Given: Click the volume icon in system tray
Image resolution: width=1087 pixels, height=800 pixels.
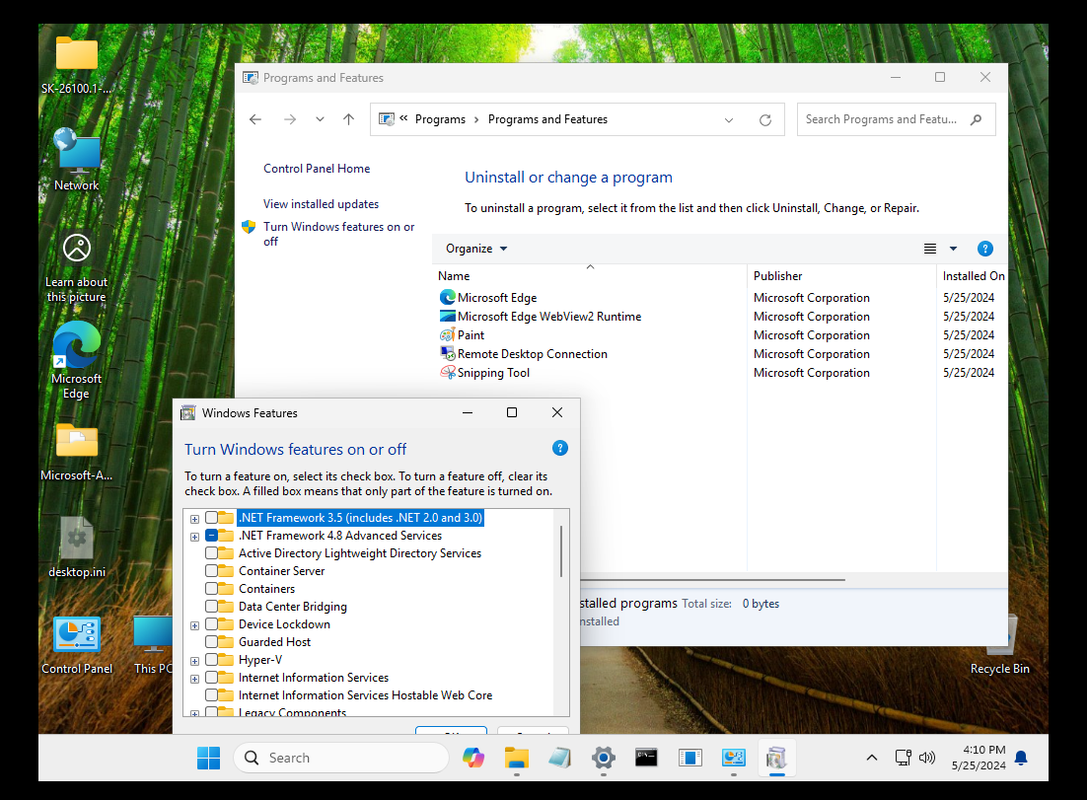Looking at the screenshot, I should point(927,758).
